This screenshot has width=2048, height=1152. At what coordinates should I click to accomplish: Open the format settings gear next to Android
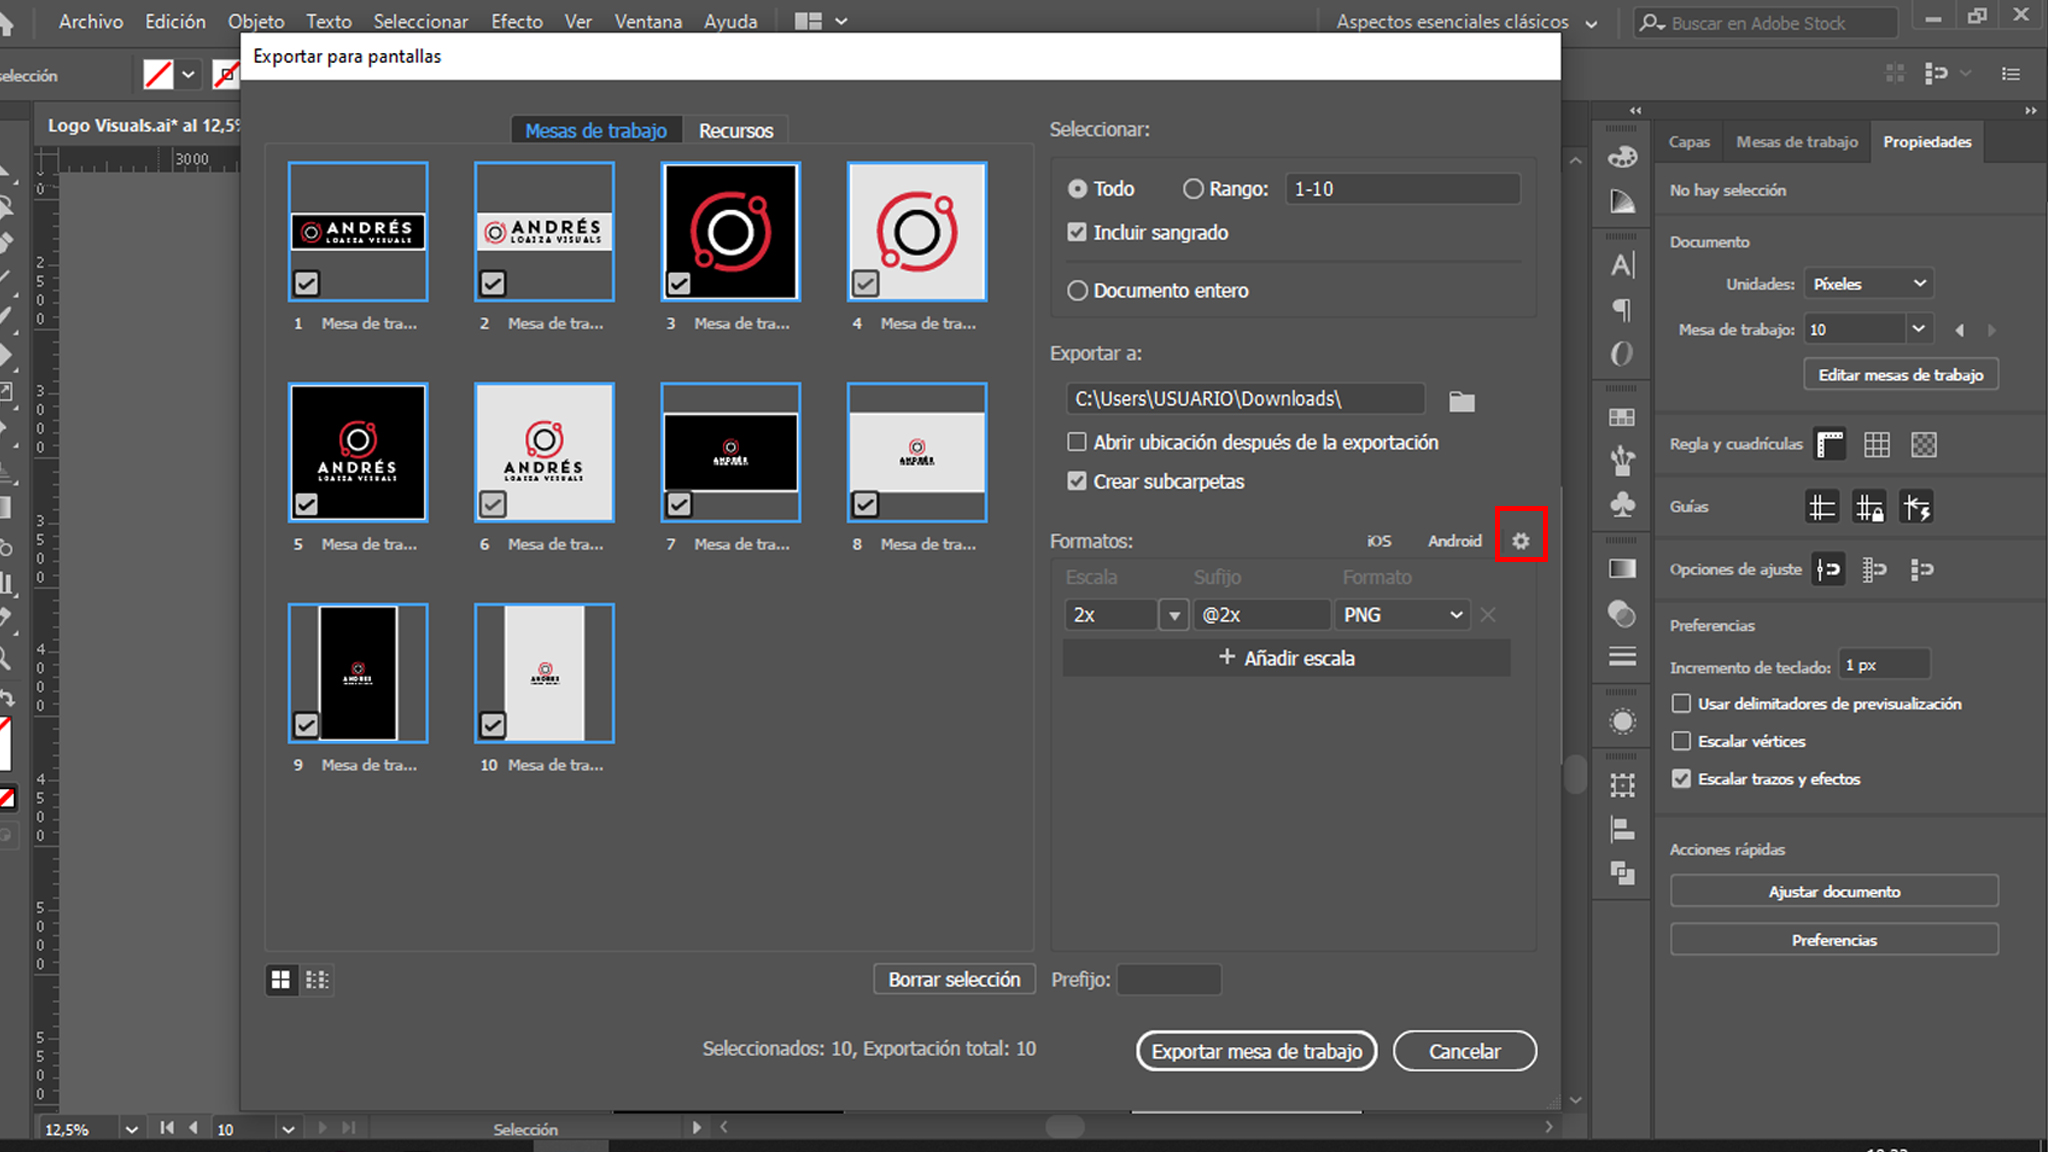point(1521,540)
